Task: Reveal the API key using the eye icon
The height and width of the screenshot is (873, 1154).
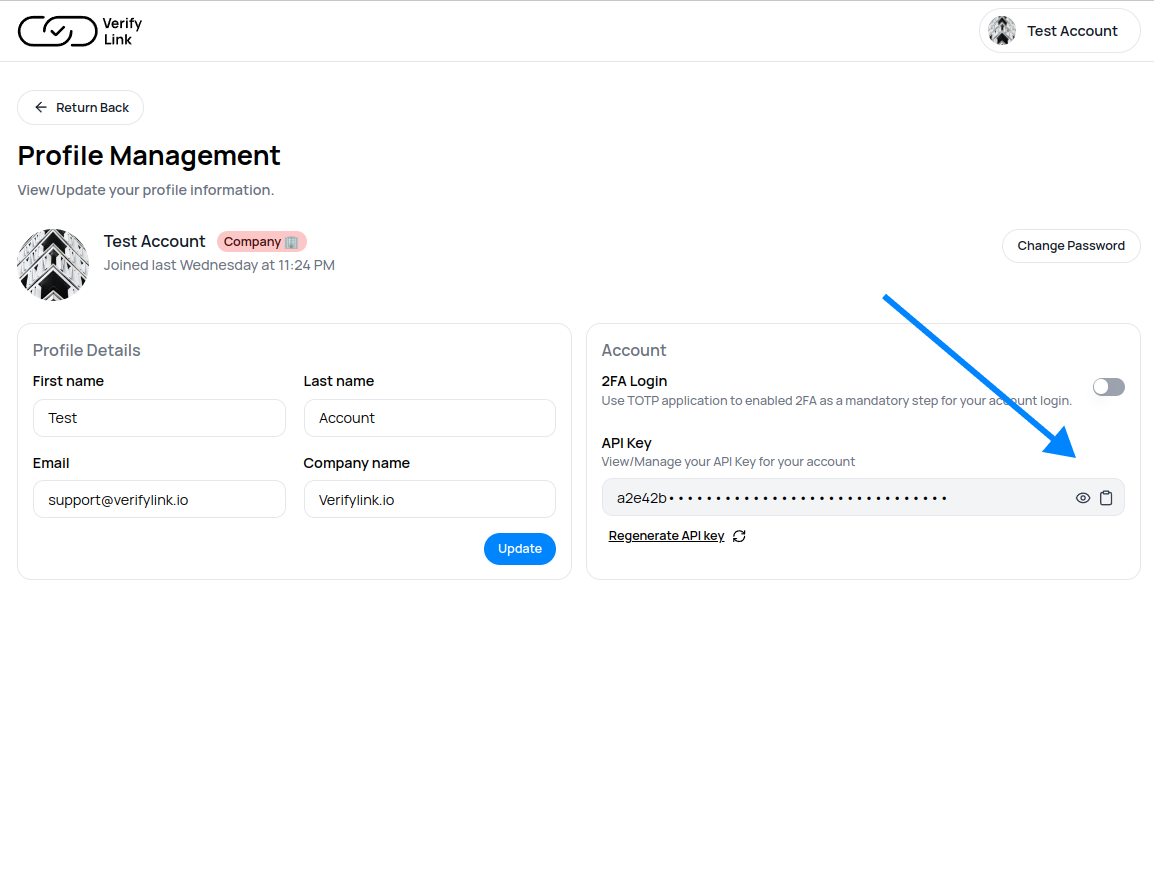Action: click(x=1082, y=498)
